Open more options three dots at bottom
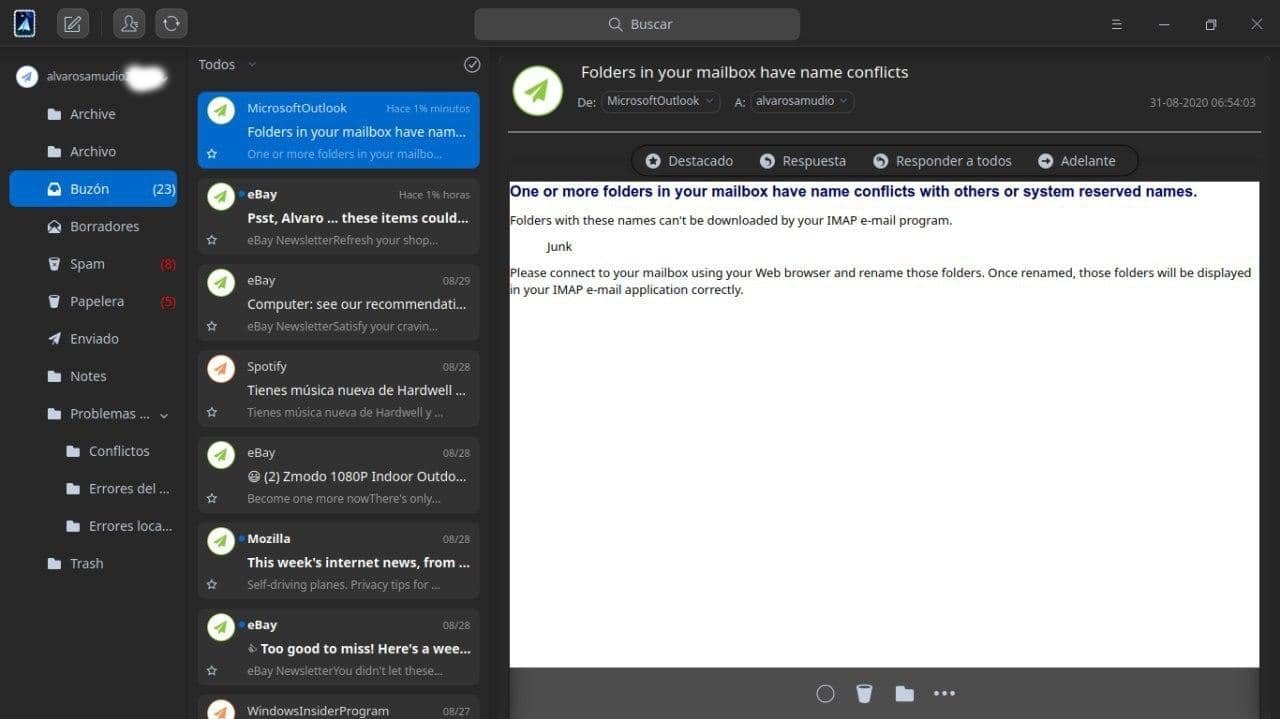 [945, 694]
